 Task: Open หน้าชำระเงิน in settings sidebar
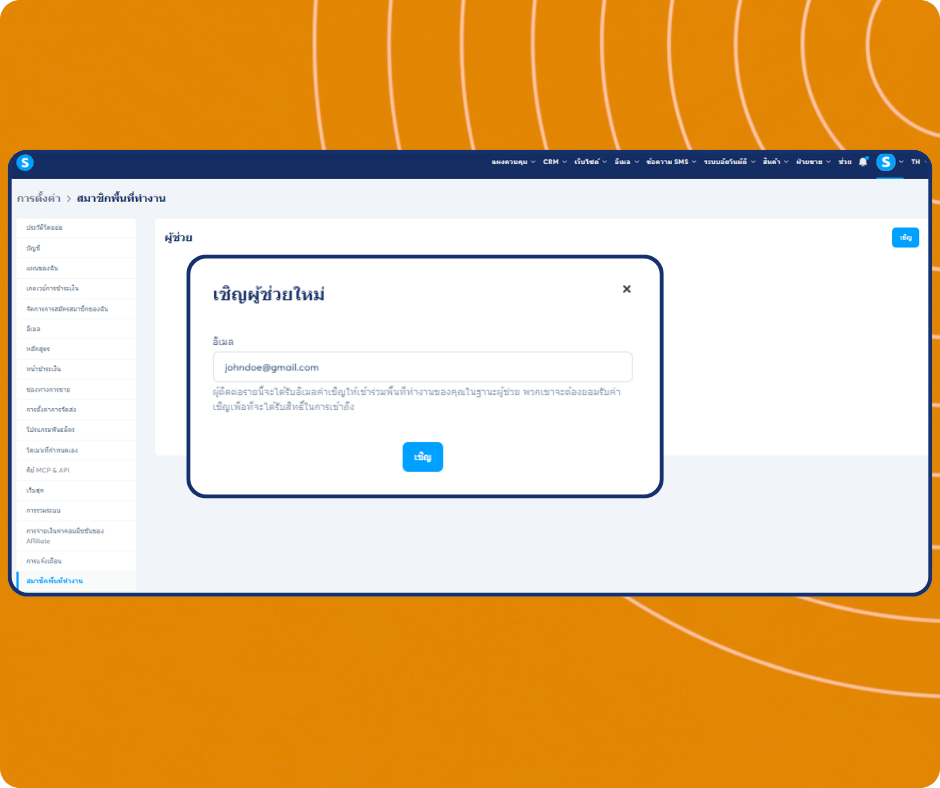pos(75,369)
